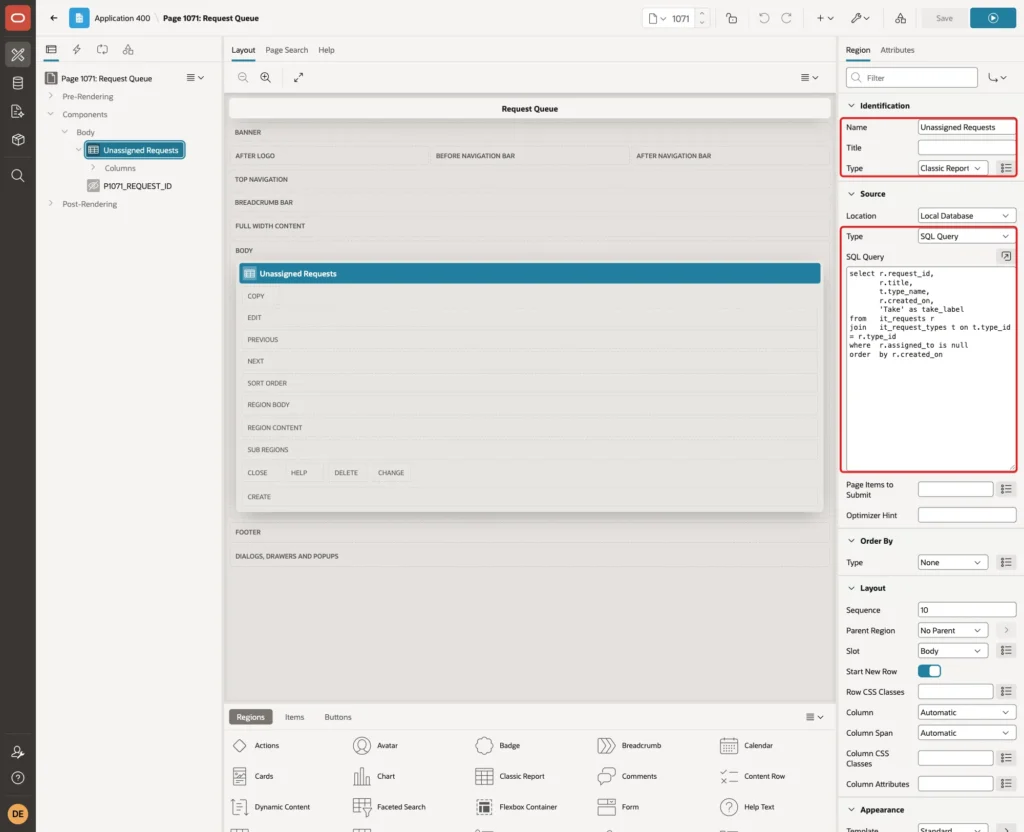Expand the Columns tree node

click(93, 168)
